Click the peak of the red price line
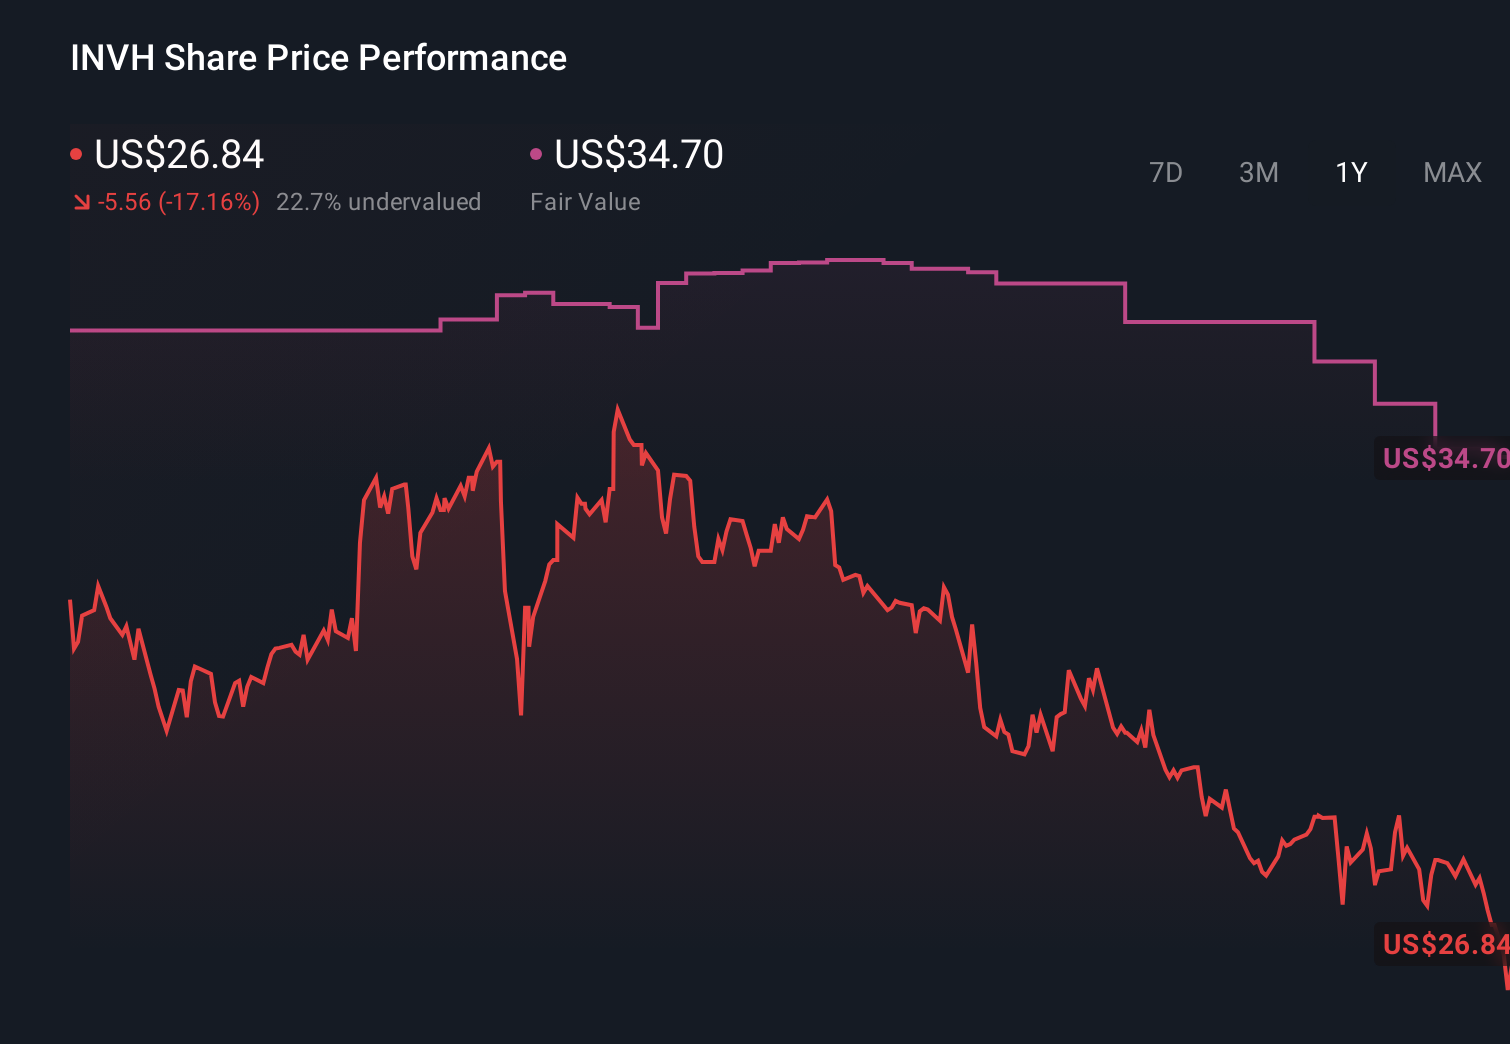 [619, 404]
